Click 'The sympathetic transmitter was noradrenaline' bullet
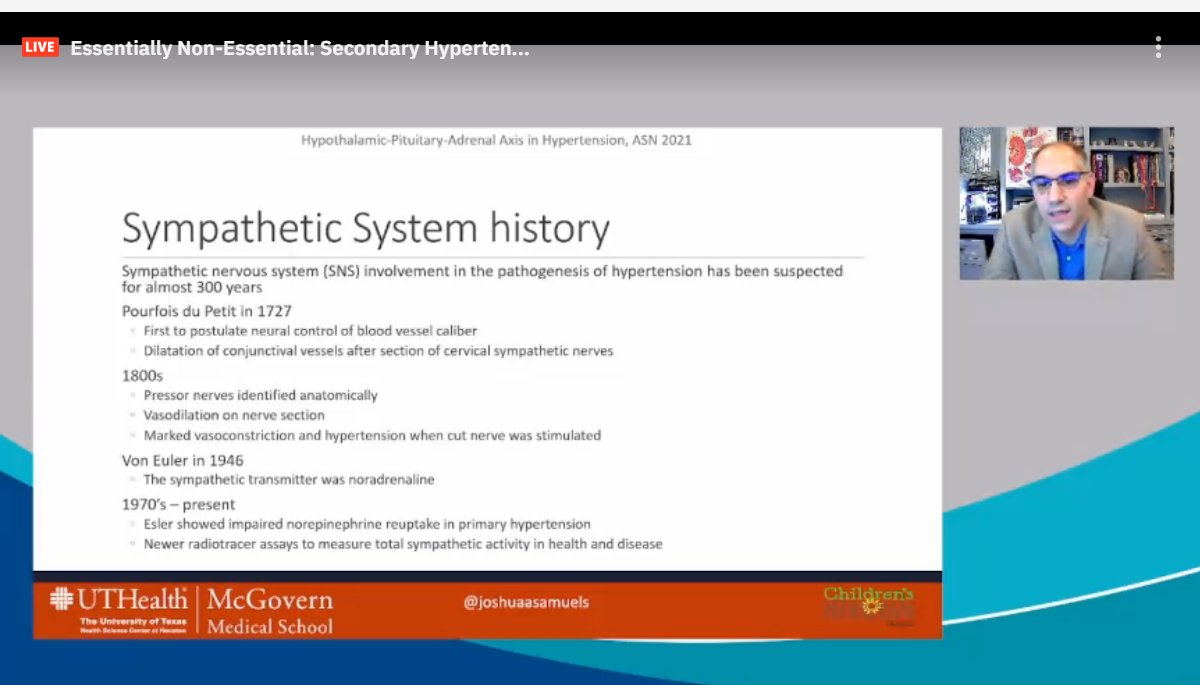1200x685 pixels. pyautogui.click(x=289, y=480)
